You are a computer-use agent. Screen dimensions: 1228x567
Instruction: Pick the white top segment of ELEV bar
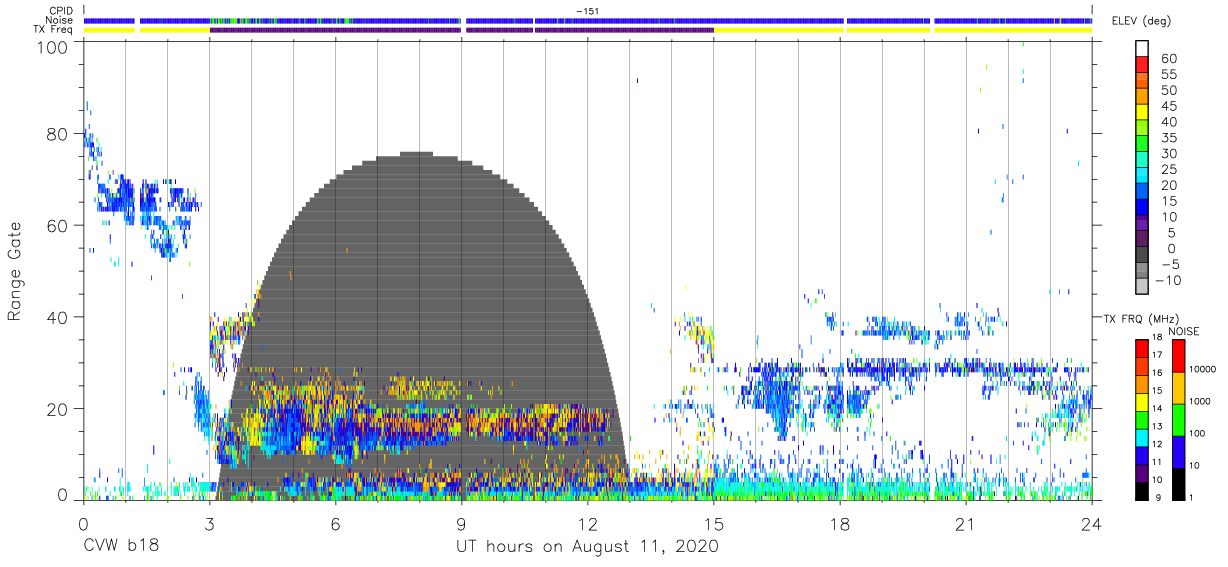(x=1142, y=49)
